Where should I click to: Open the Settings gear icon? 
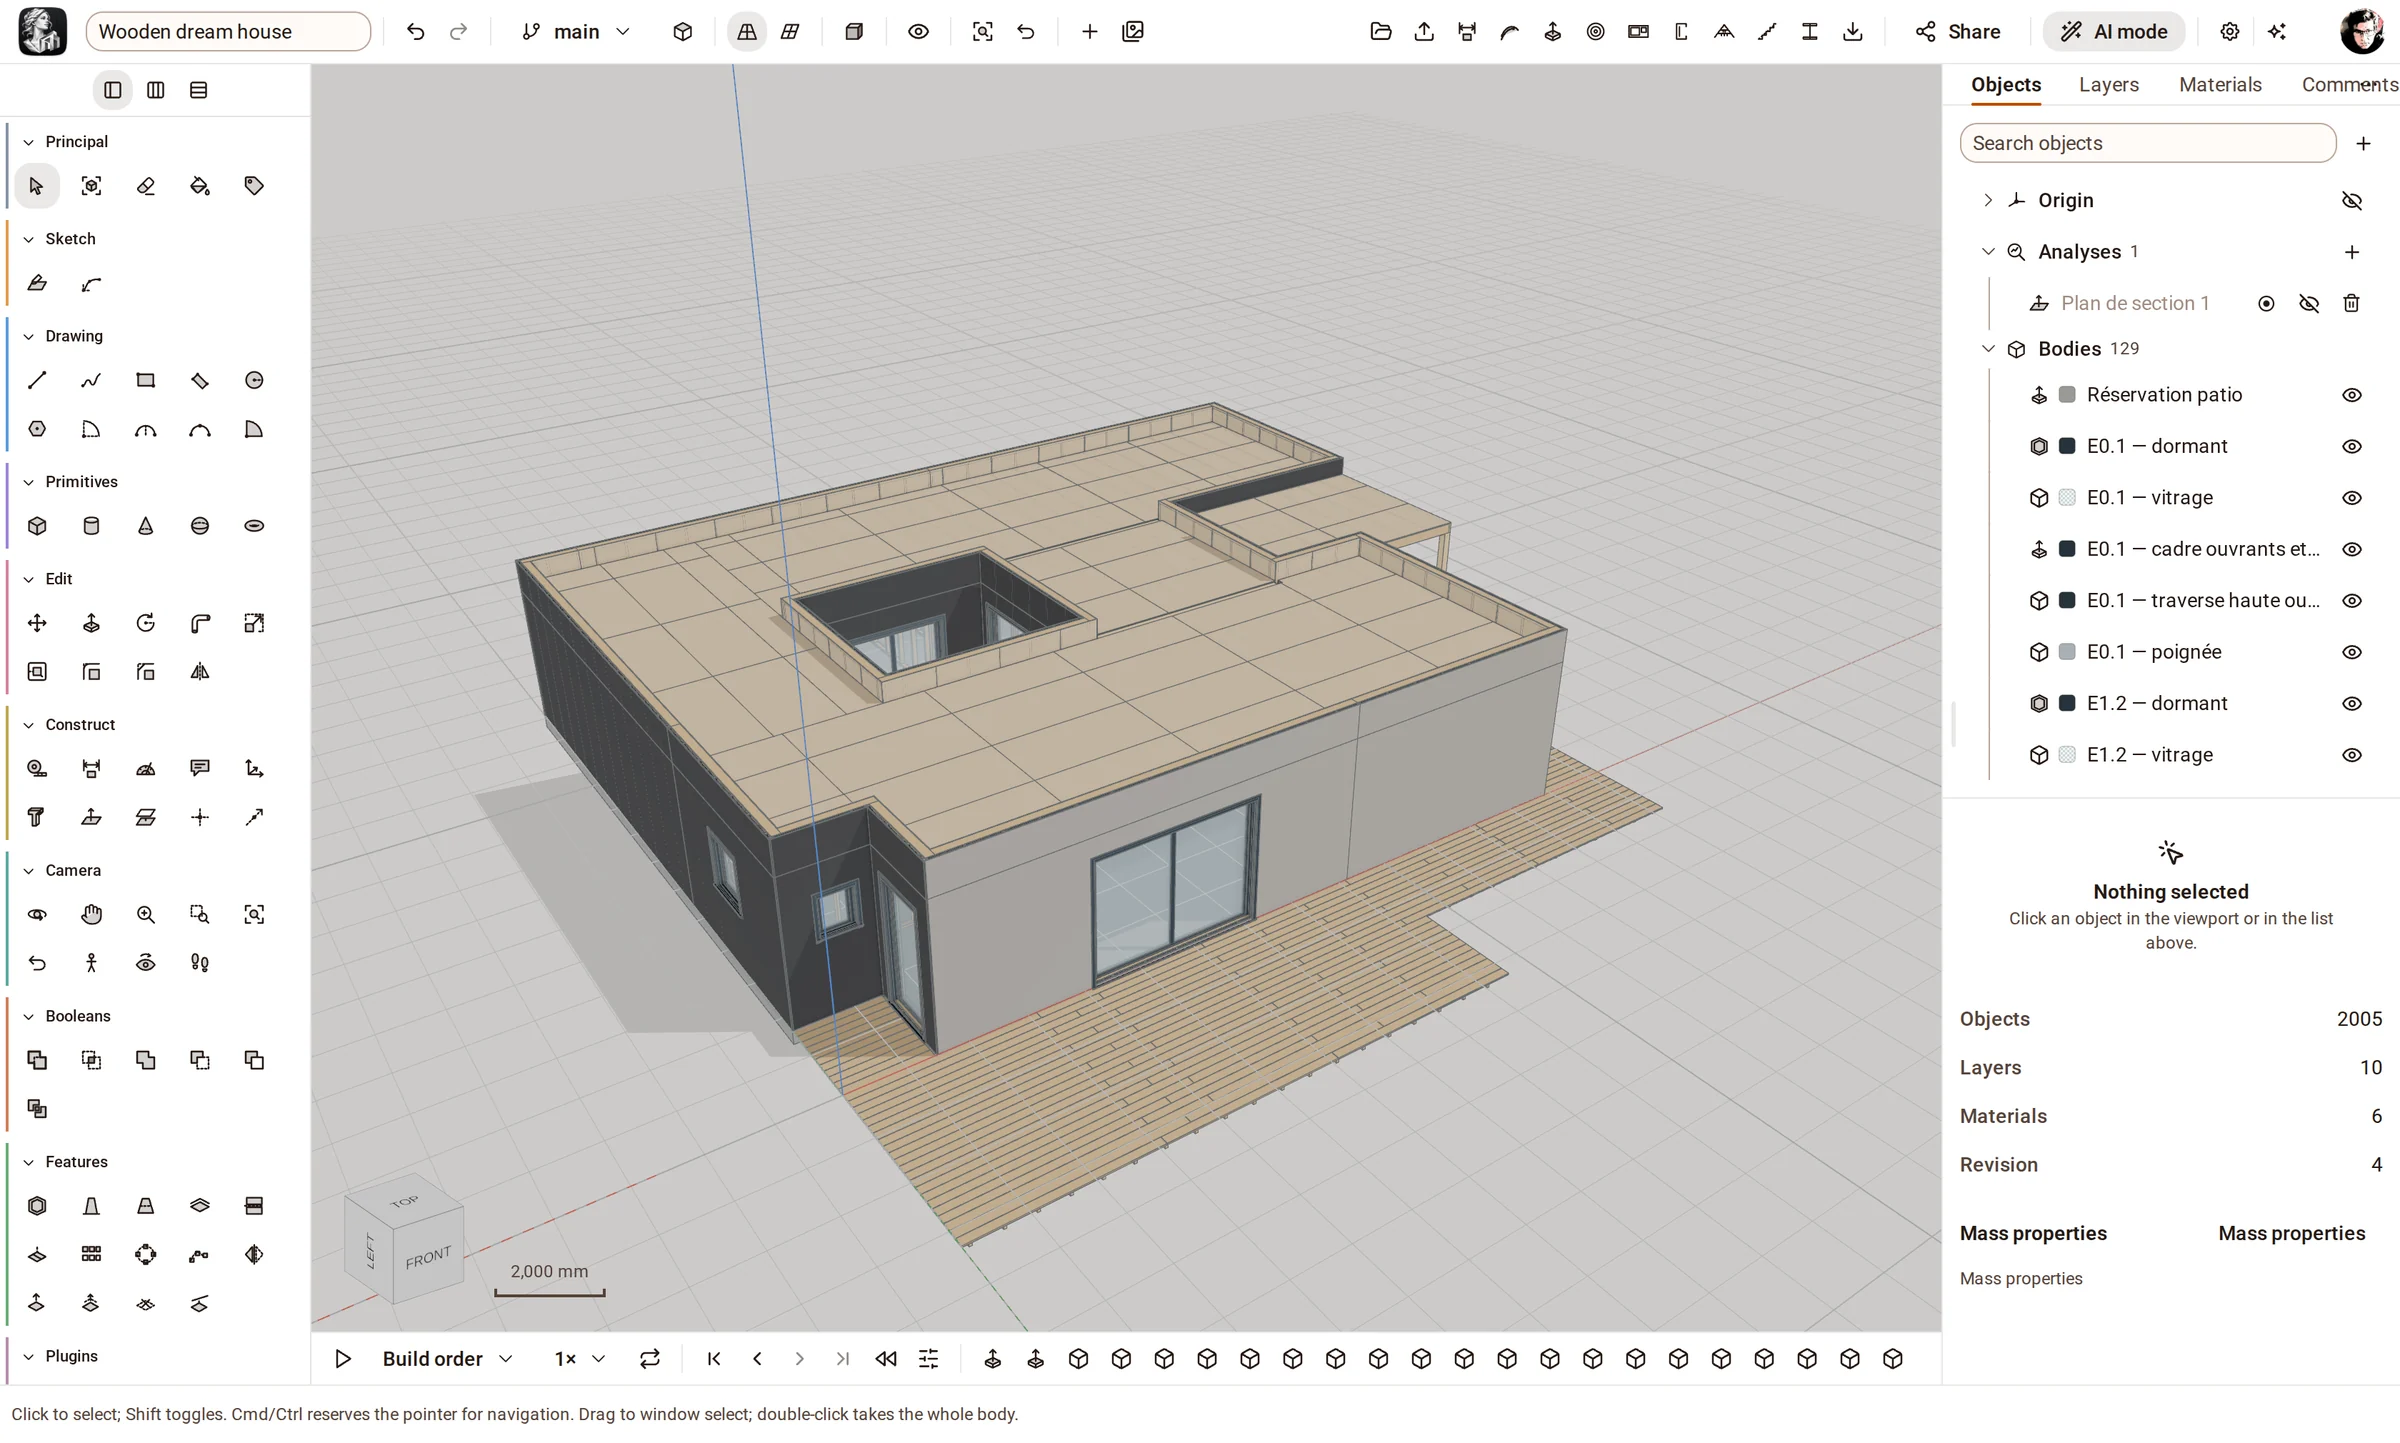pos(2229,32)
